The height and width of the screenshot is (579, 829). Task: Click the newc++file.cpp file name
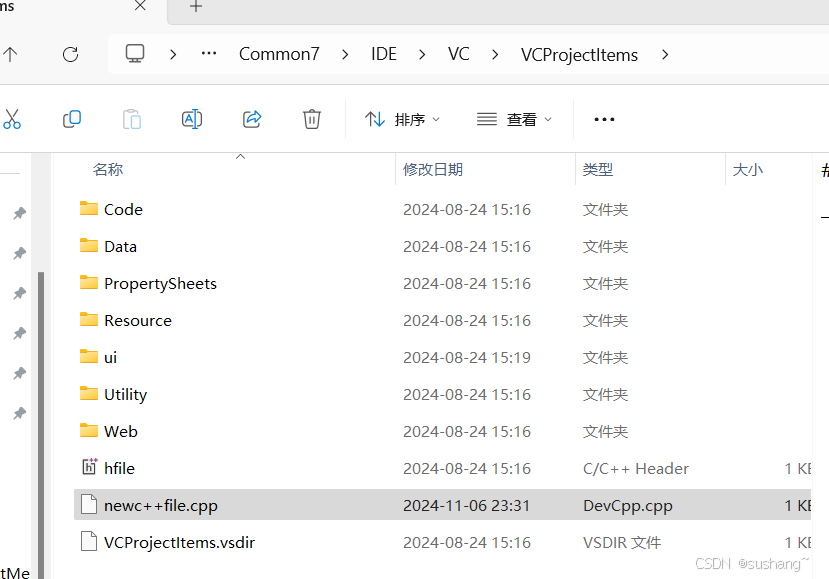pos(161,506)
